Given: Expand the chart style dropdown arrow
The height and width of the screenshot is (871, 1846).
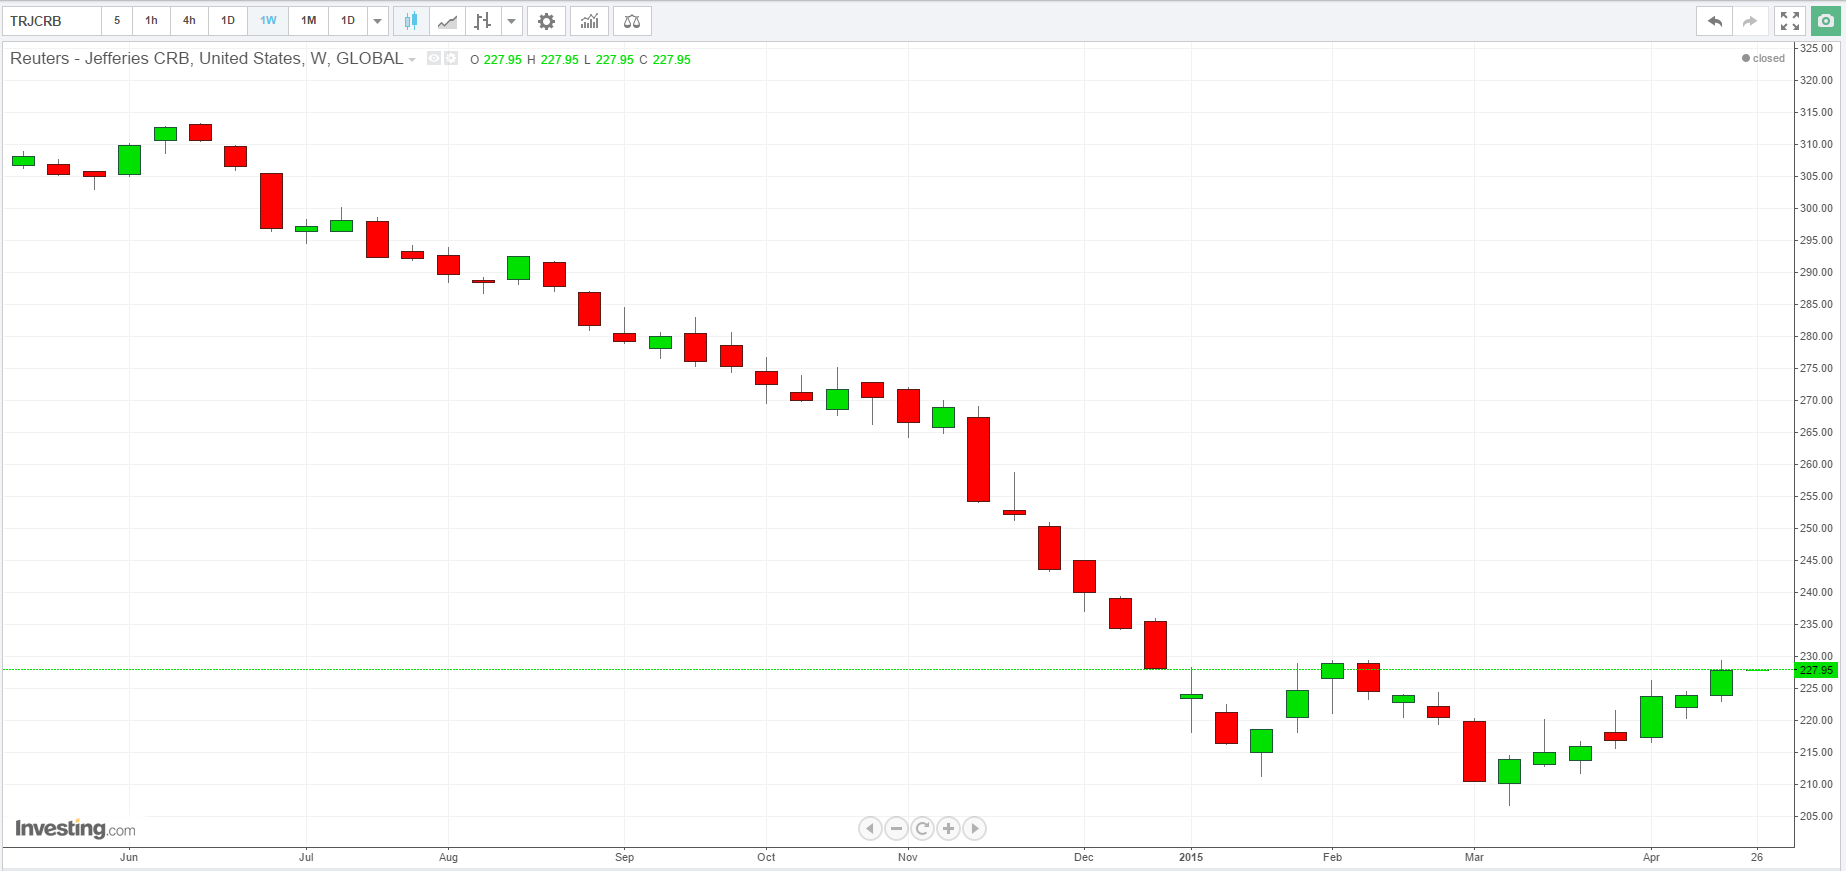Looking at the screenshot, I should click(512, 21).
